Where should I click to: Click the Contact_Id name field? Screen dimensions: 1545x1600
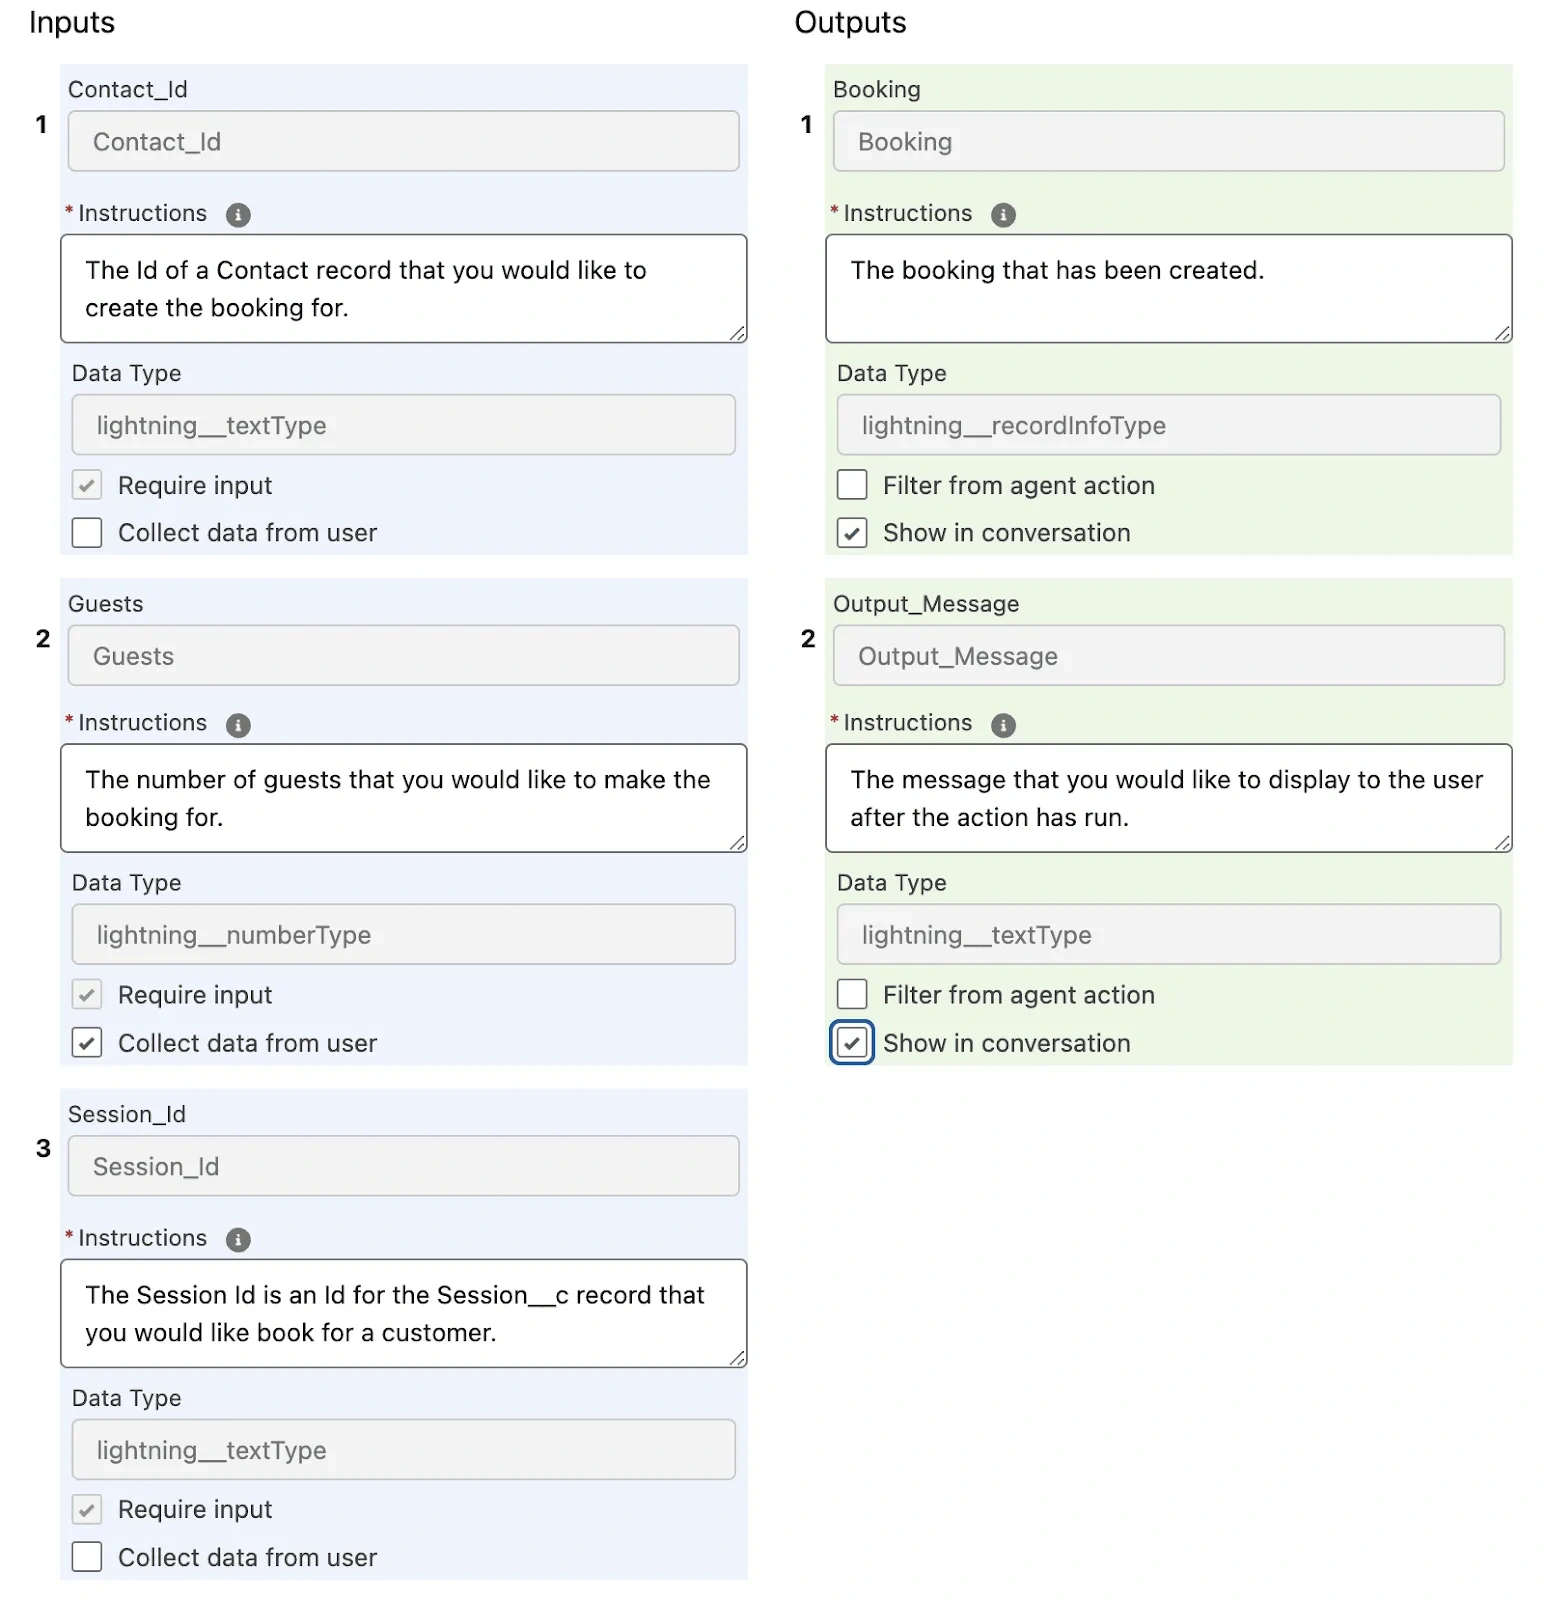[x=403, y=141]
